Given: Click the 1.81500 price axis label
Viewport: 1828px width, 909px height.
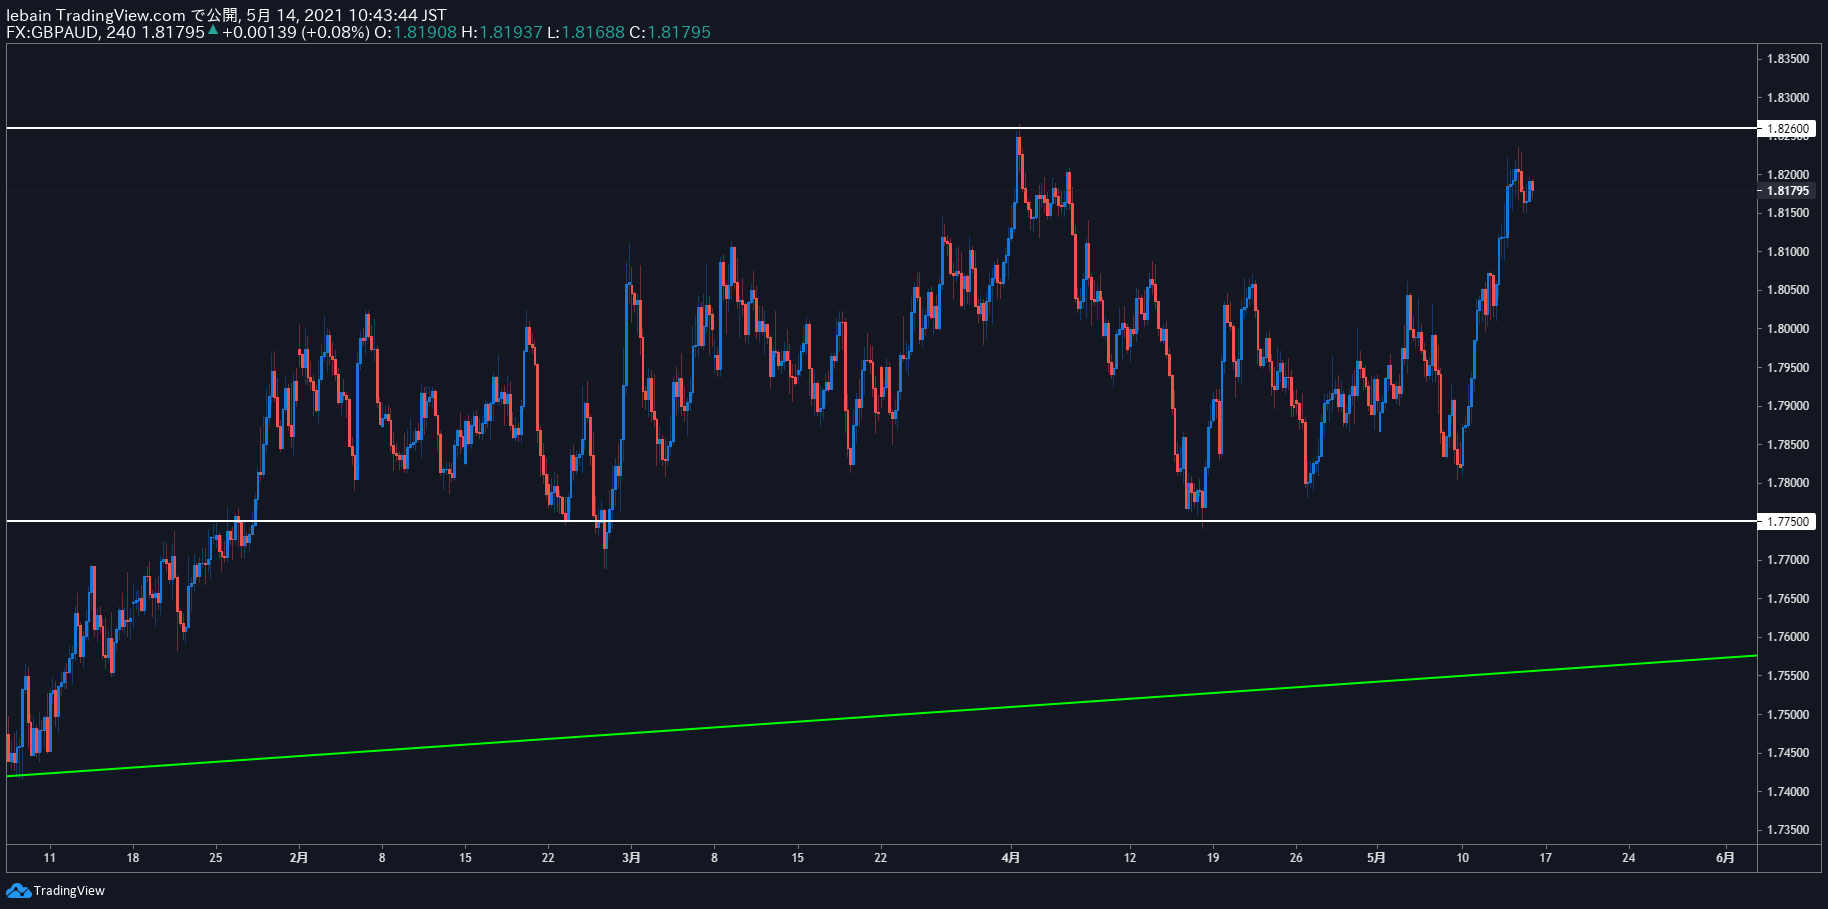Looking at the screenshot, I should tap(1787, 213).
